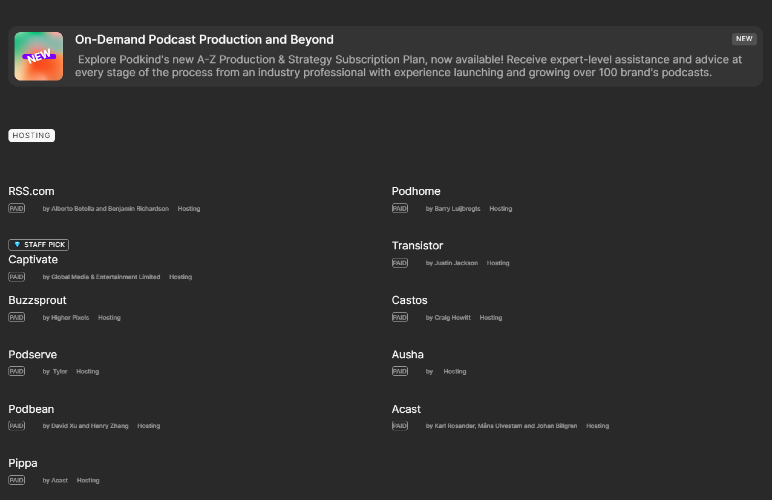
Task: Open the Acast listing
Action: 406,409
